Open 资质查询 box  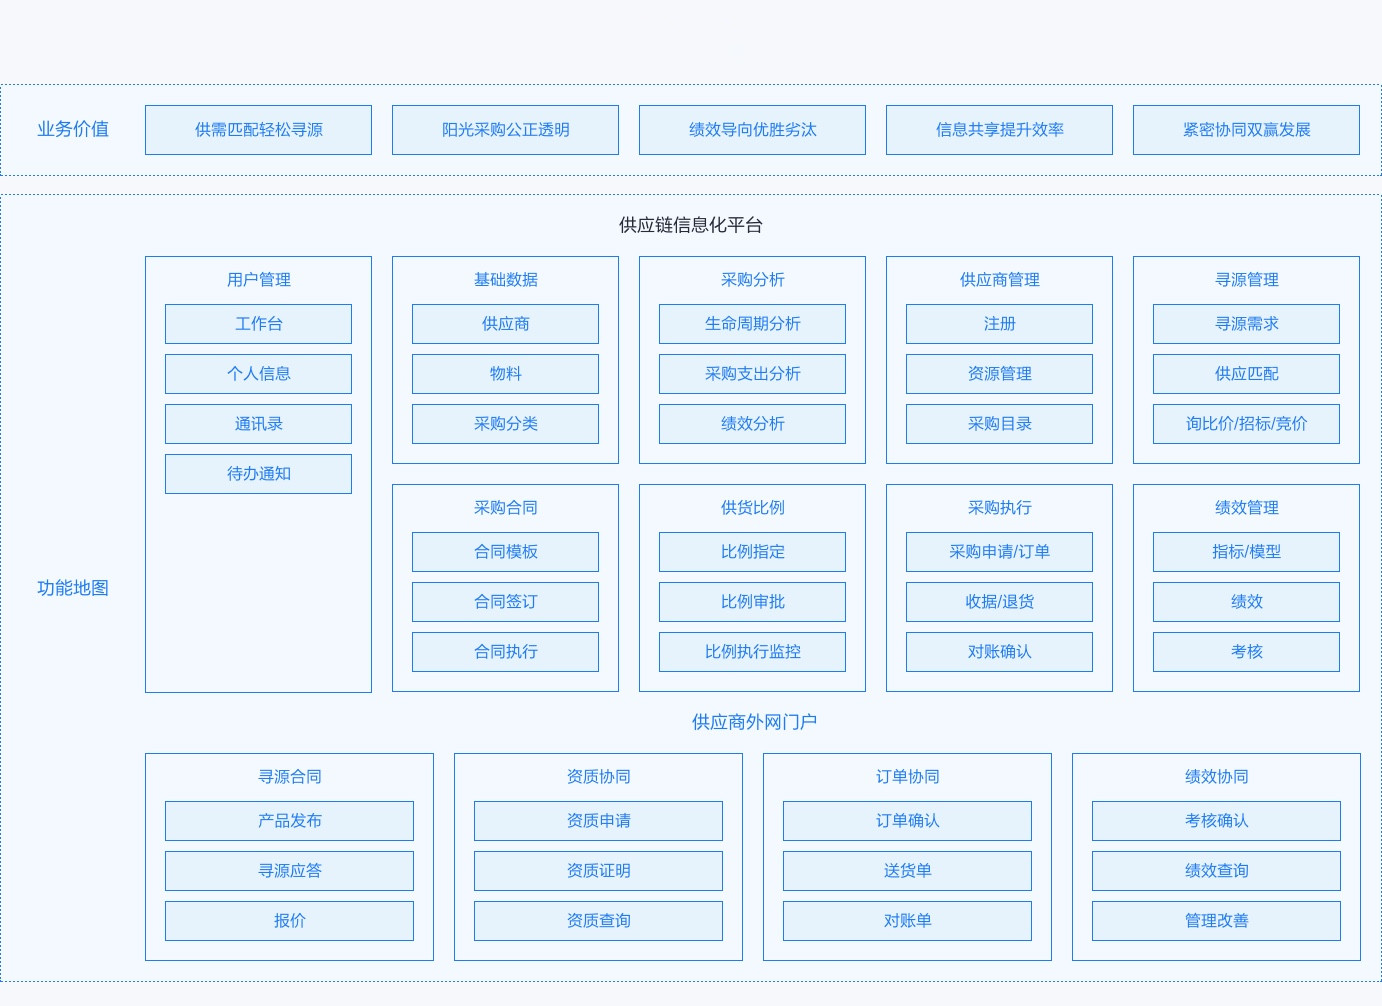pos(598,921)
